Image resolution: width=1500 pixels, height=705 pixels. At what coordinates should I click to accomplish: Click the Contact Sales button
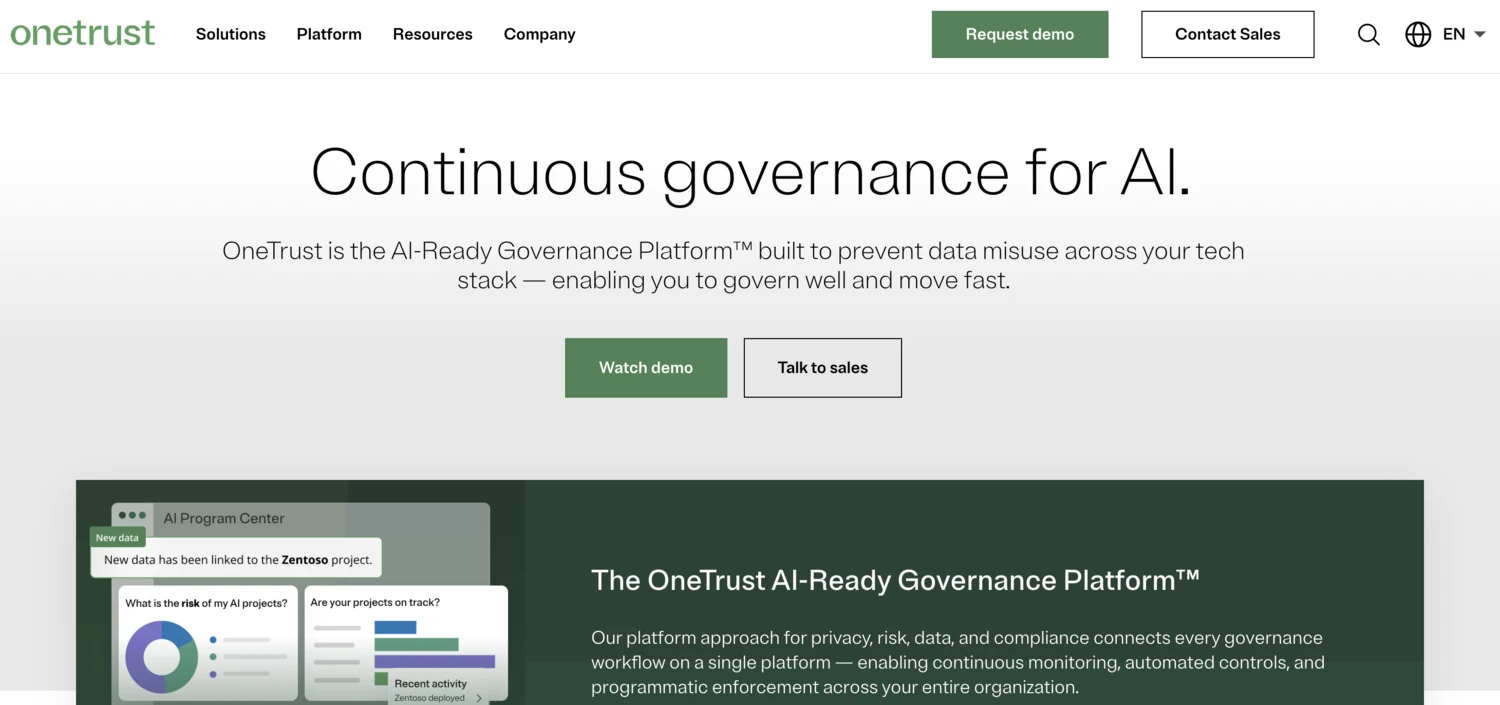point(1227,34)
